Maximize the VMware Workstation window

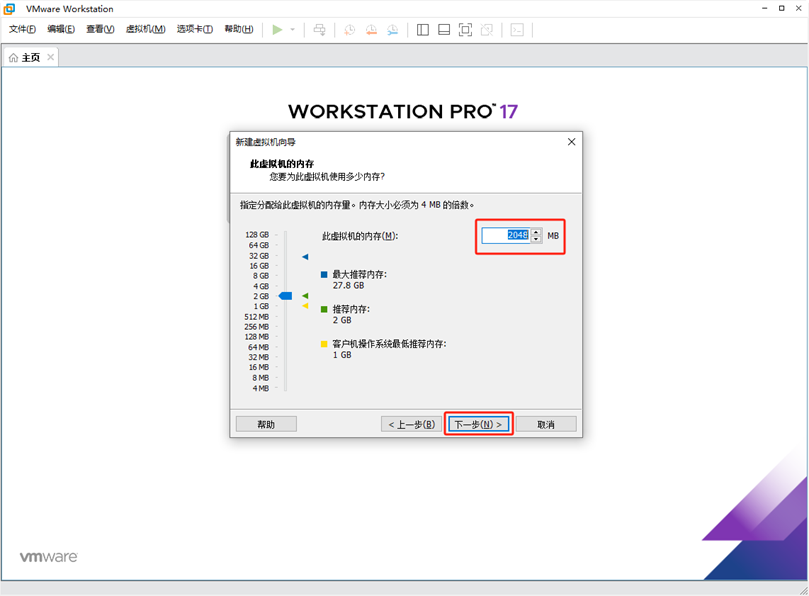click(782, 8)
